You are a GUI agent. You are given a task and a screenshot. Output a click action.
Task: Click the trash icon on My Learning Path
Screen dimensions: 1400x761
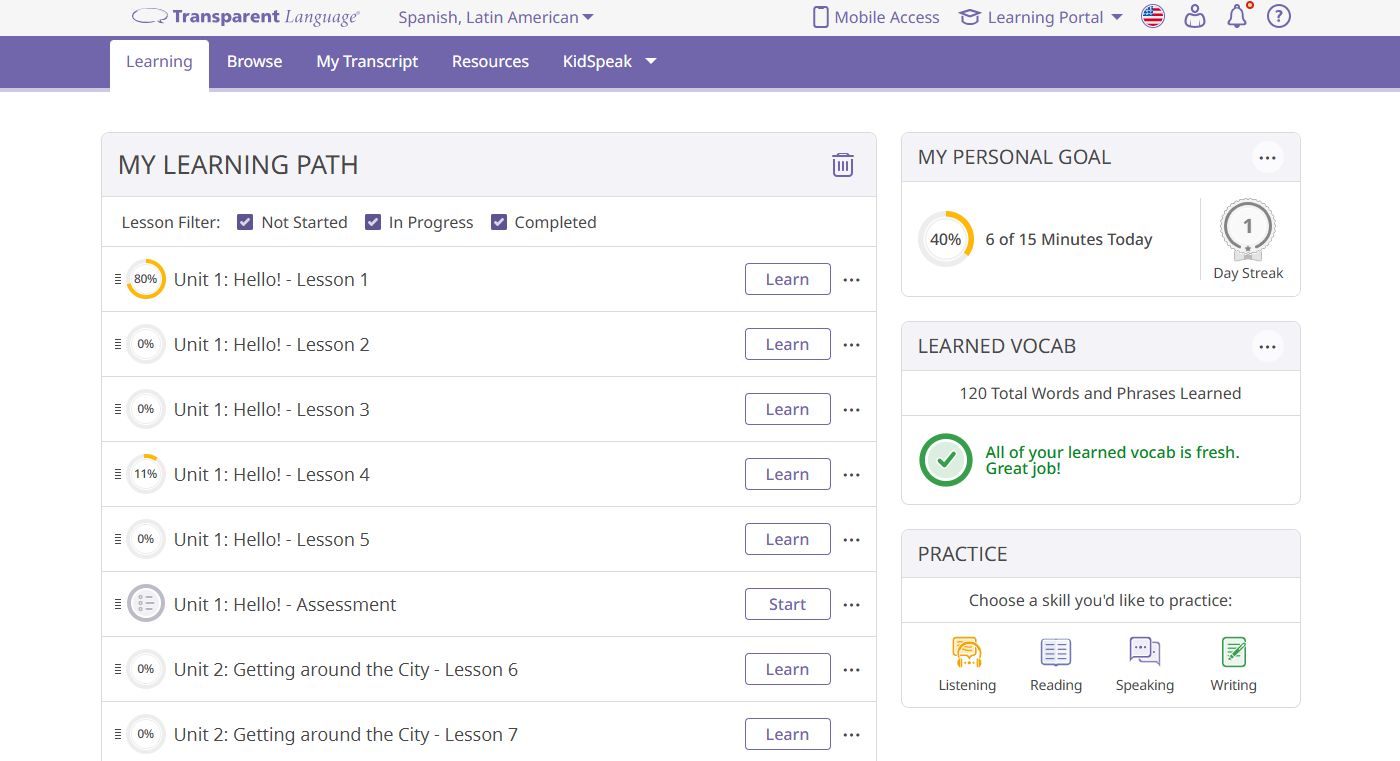tap(843, 165)
